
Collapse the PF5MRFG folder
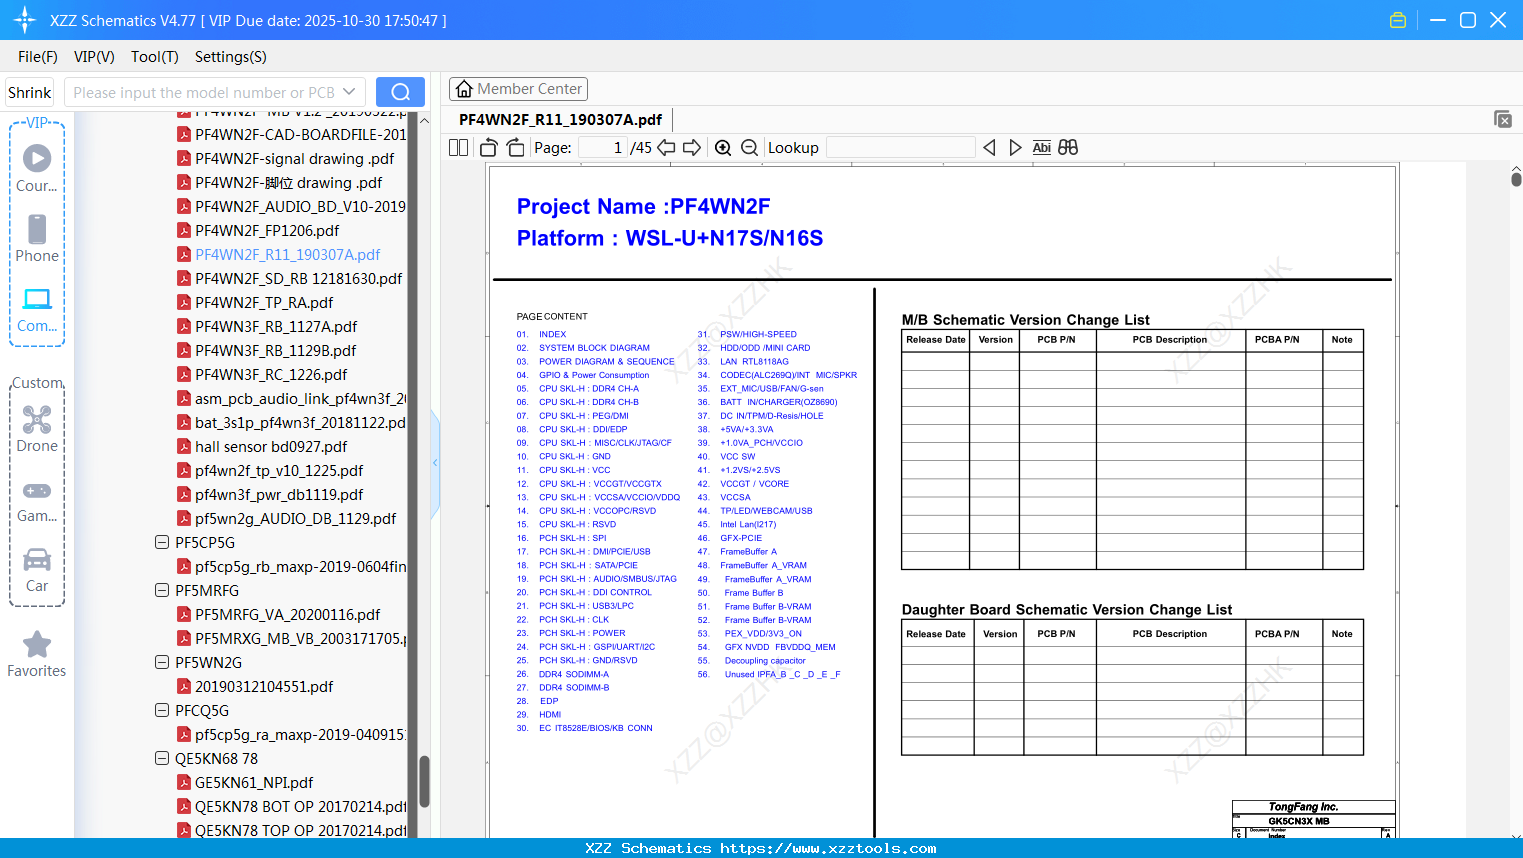(162, 591)
